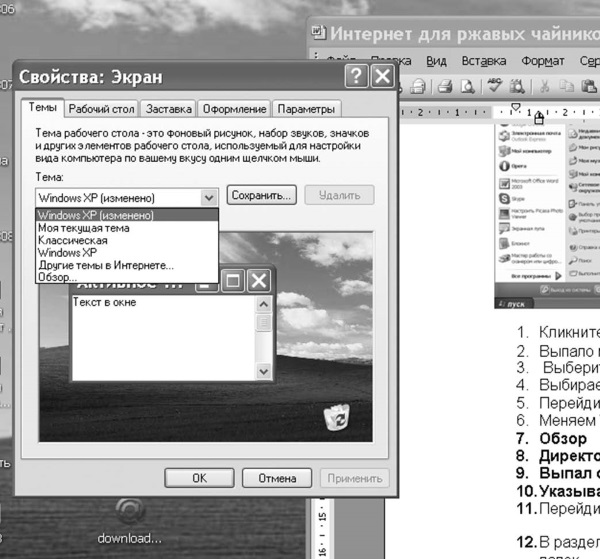Open the Формат menu in Word
This screenshot has width=600, height=559.
543,61
